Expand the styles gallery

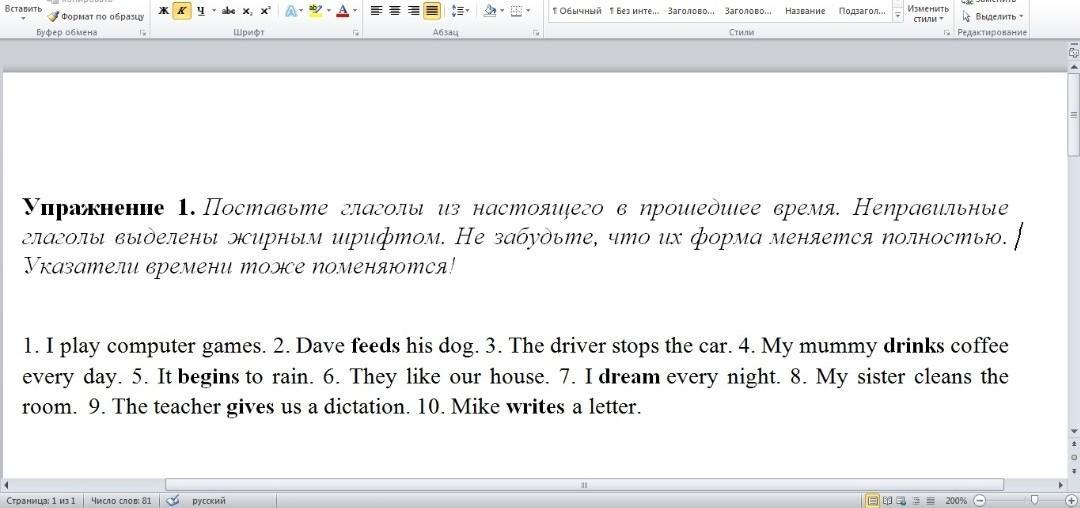pos(897,16)
